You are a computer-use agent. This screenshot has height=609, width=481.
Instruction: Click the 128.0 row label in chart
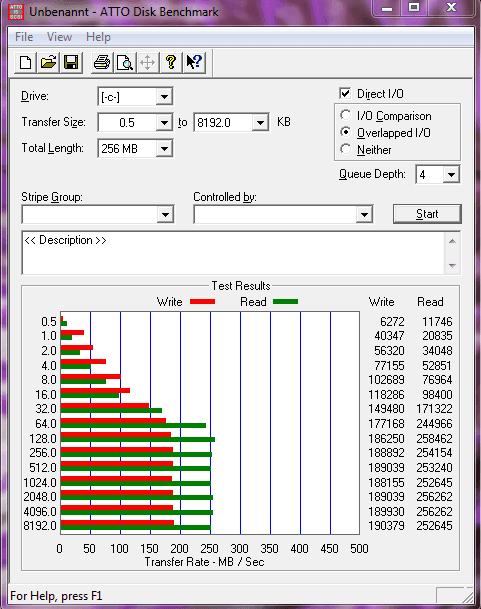tap(43, 439)
